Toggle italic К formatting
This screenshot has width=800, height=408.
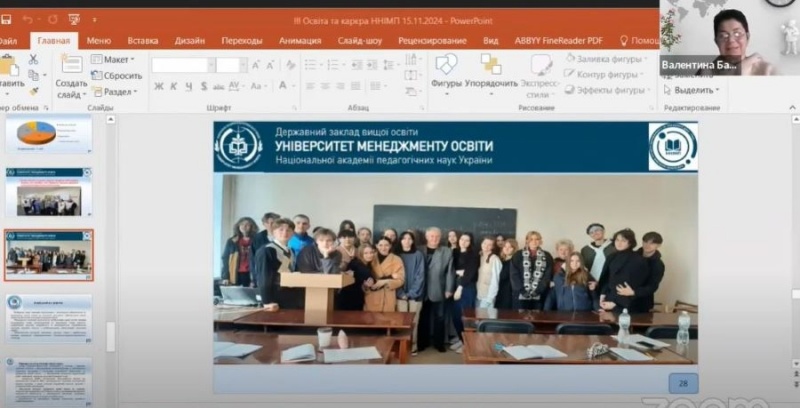pyautogui.click(x=174, y=86)
